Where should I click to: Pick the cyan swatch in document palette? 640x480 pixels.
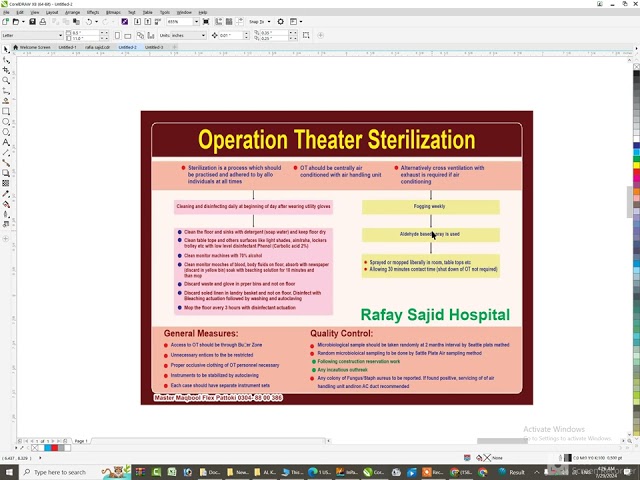(x=48, y=448)
